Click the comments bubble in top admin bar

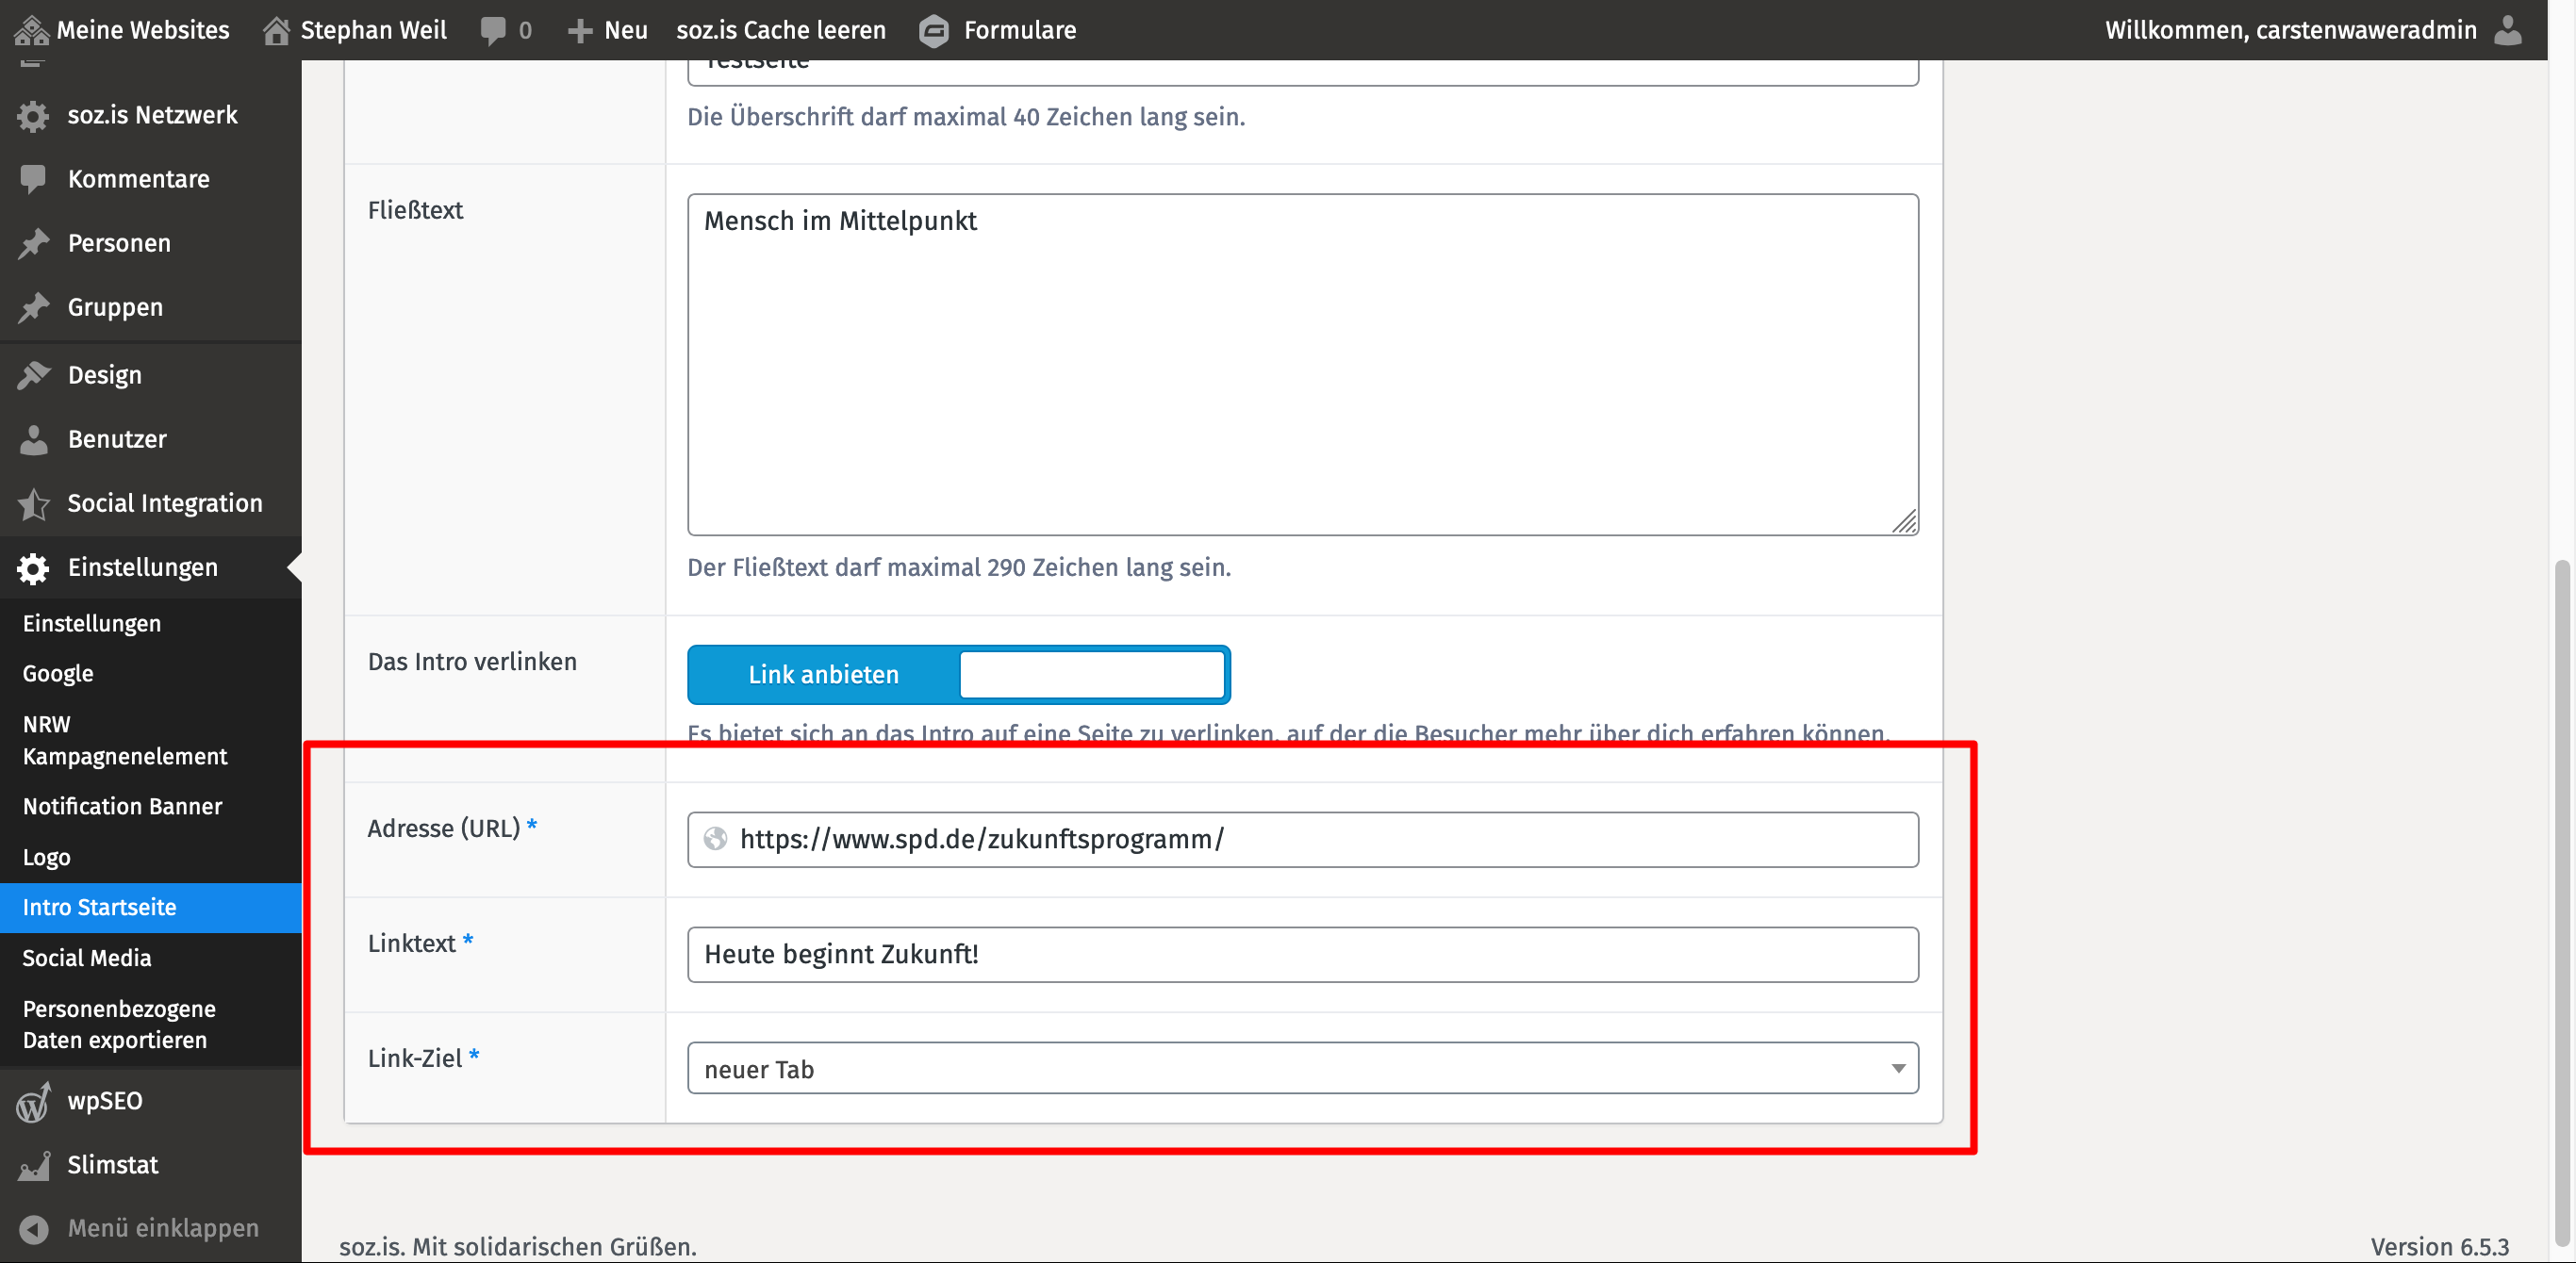point(493,30)
